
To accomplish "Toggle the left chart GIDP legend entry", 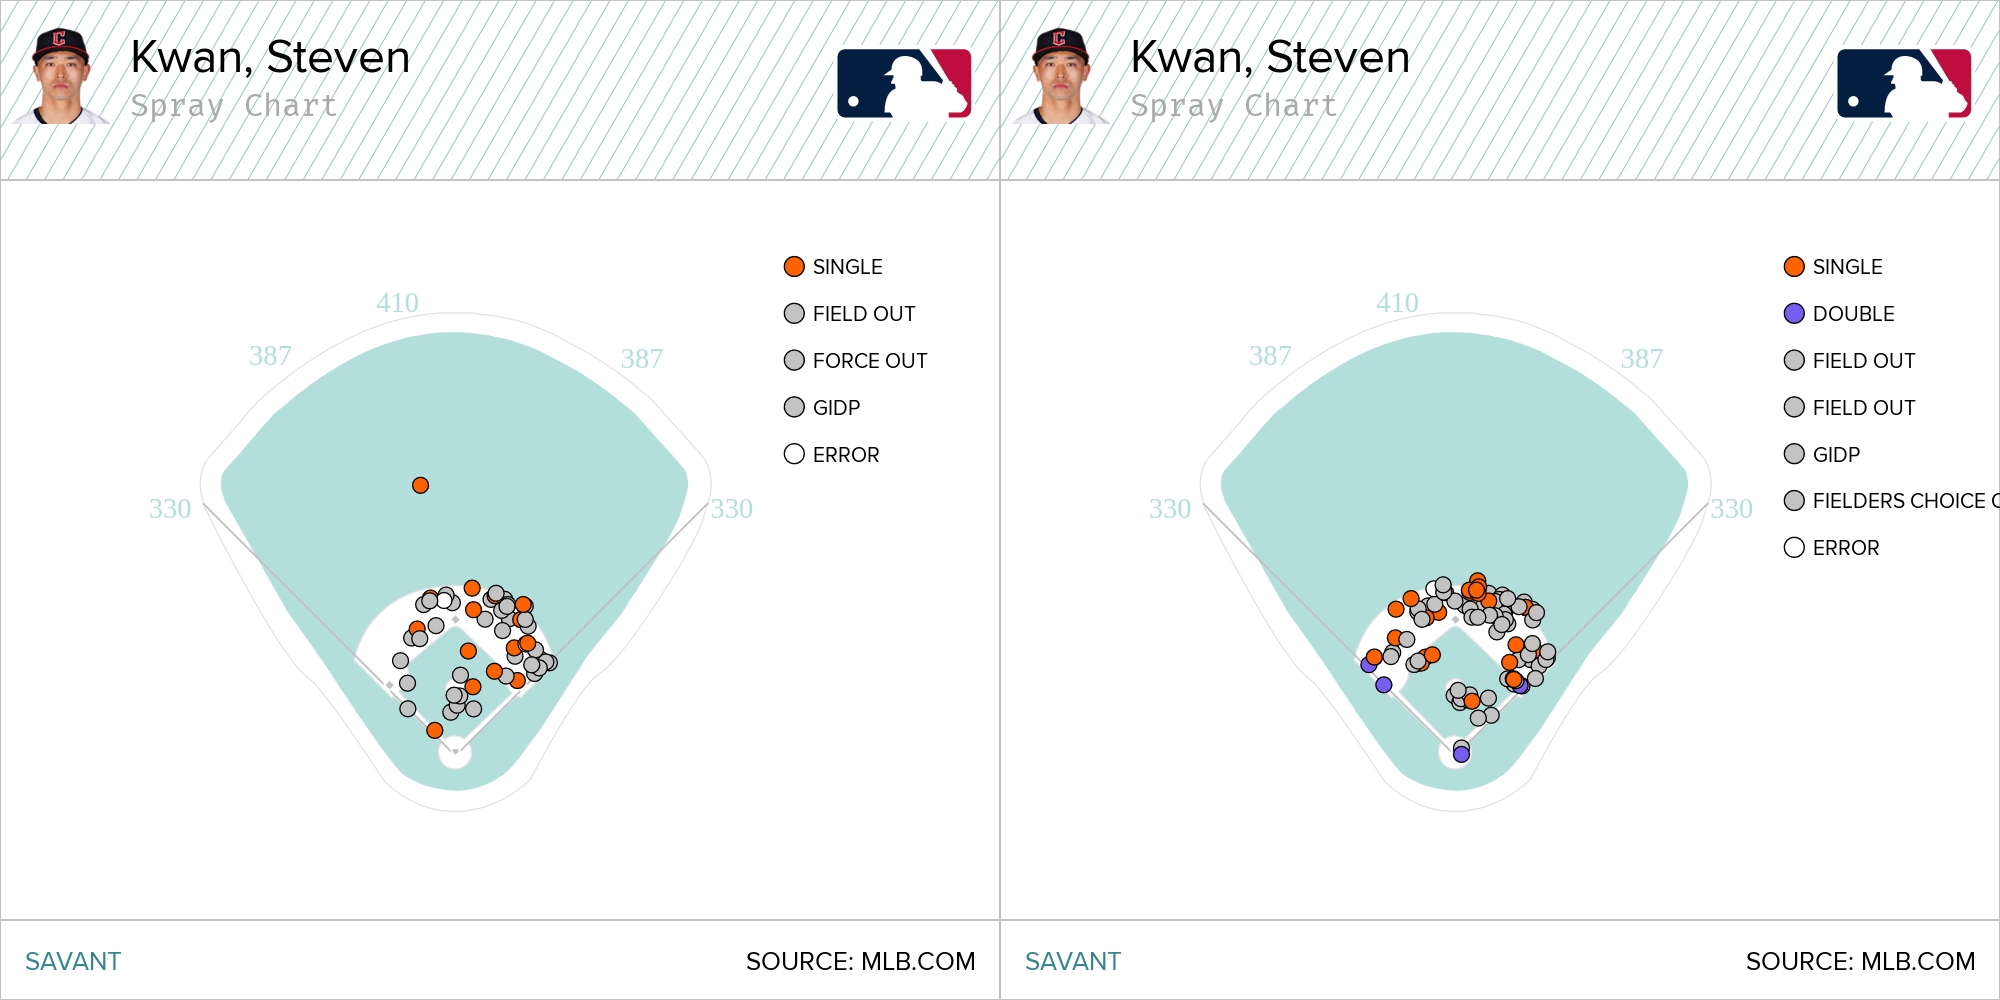I will click(822, 408).
